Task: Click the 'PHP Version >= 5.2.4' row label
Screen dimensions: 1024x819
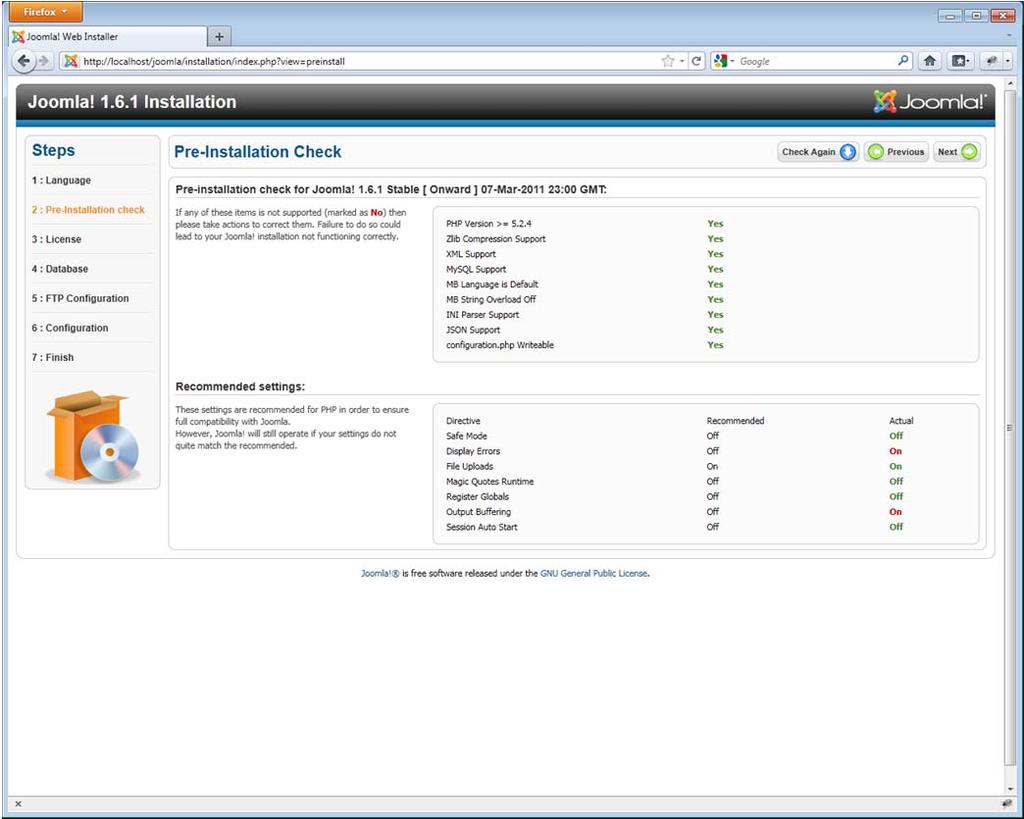Action: [488, 223]
